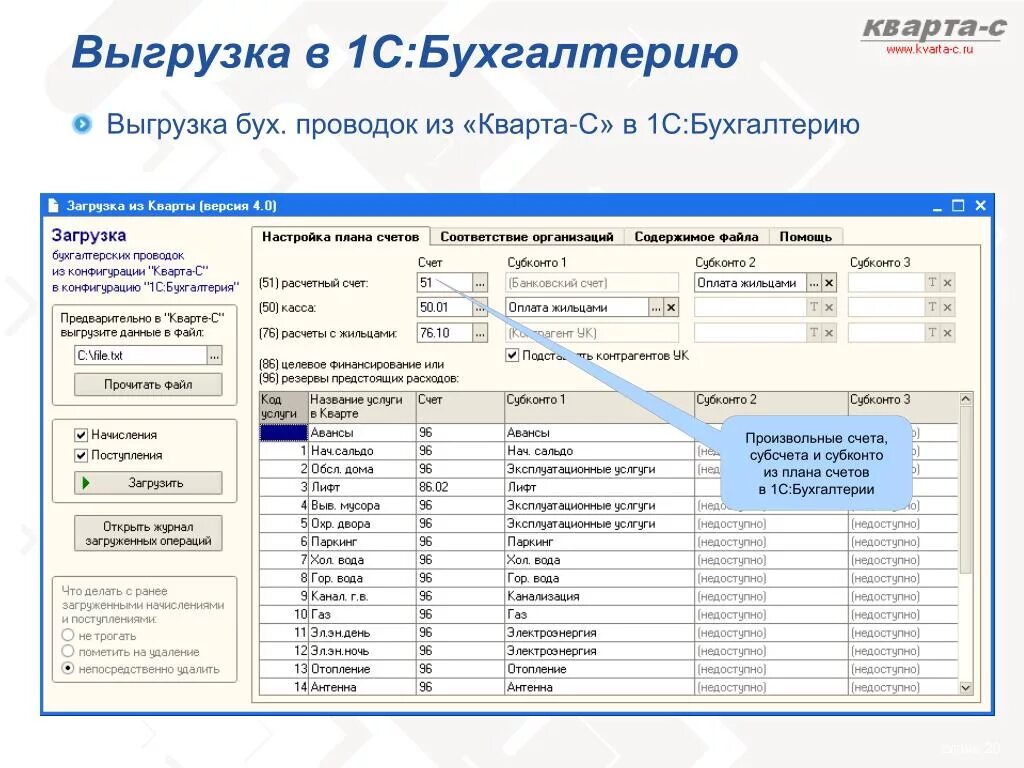This screenshot has height=768, width=1024.
Task: Clear Субконто 2 in касса row
Action: click(829, 308)
